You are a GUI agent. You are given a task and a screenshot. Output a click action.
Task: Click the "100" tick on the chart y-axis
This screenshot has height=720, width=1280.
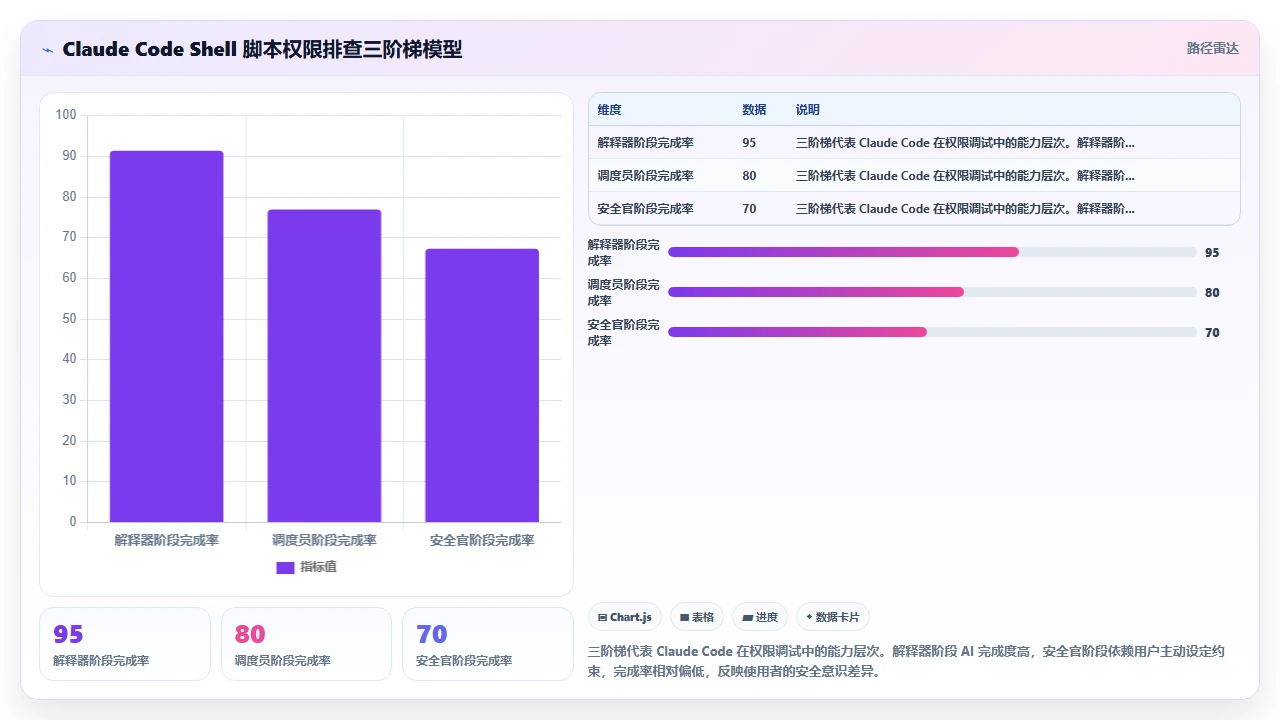click(x=66, y=115)
